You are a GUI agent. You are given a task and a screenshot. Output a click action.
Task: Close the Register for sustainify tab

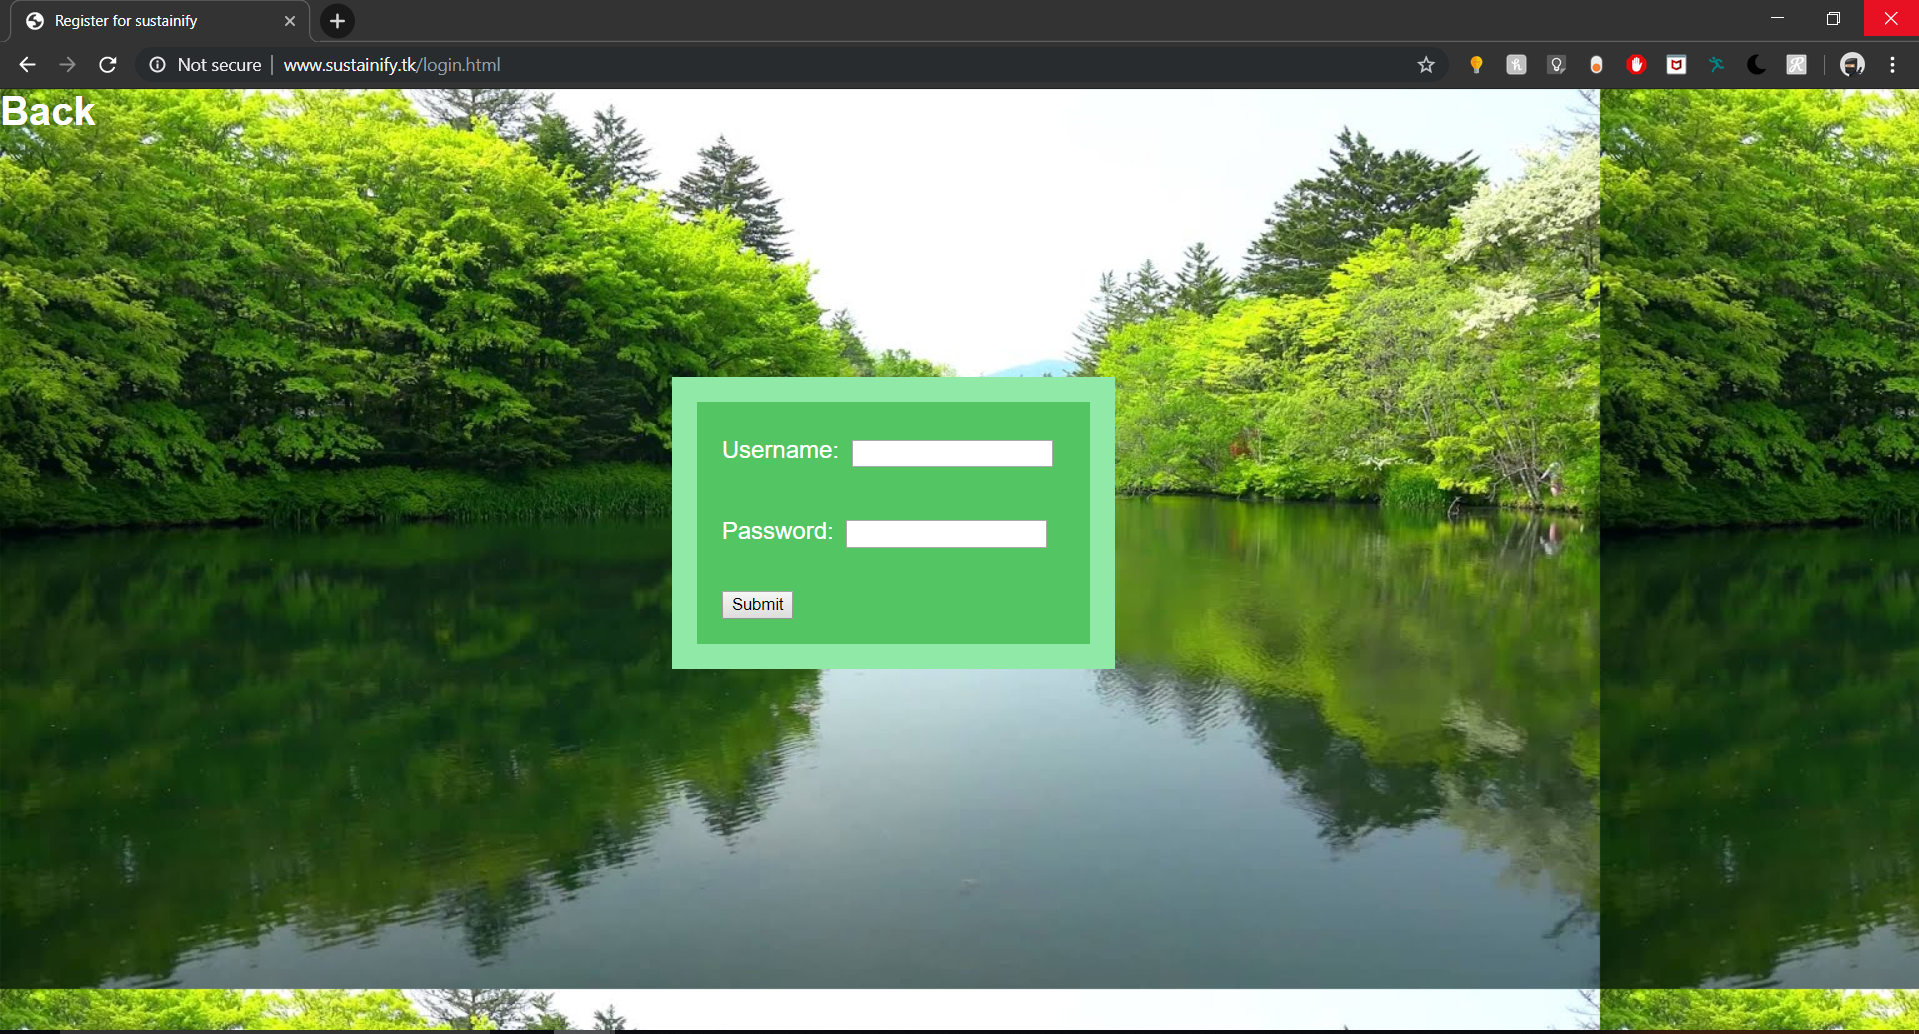pos(290,21)
